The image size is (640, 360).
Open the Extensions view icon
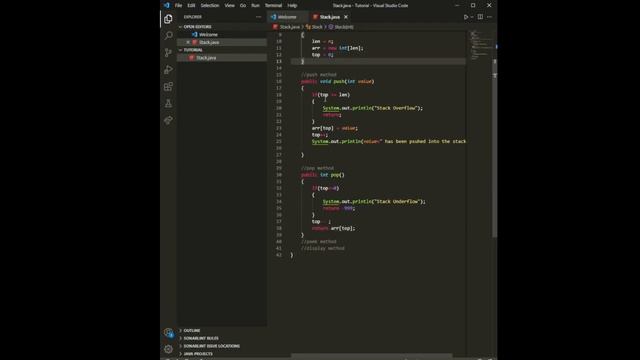pos(168,87)
